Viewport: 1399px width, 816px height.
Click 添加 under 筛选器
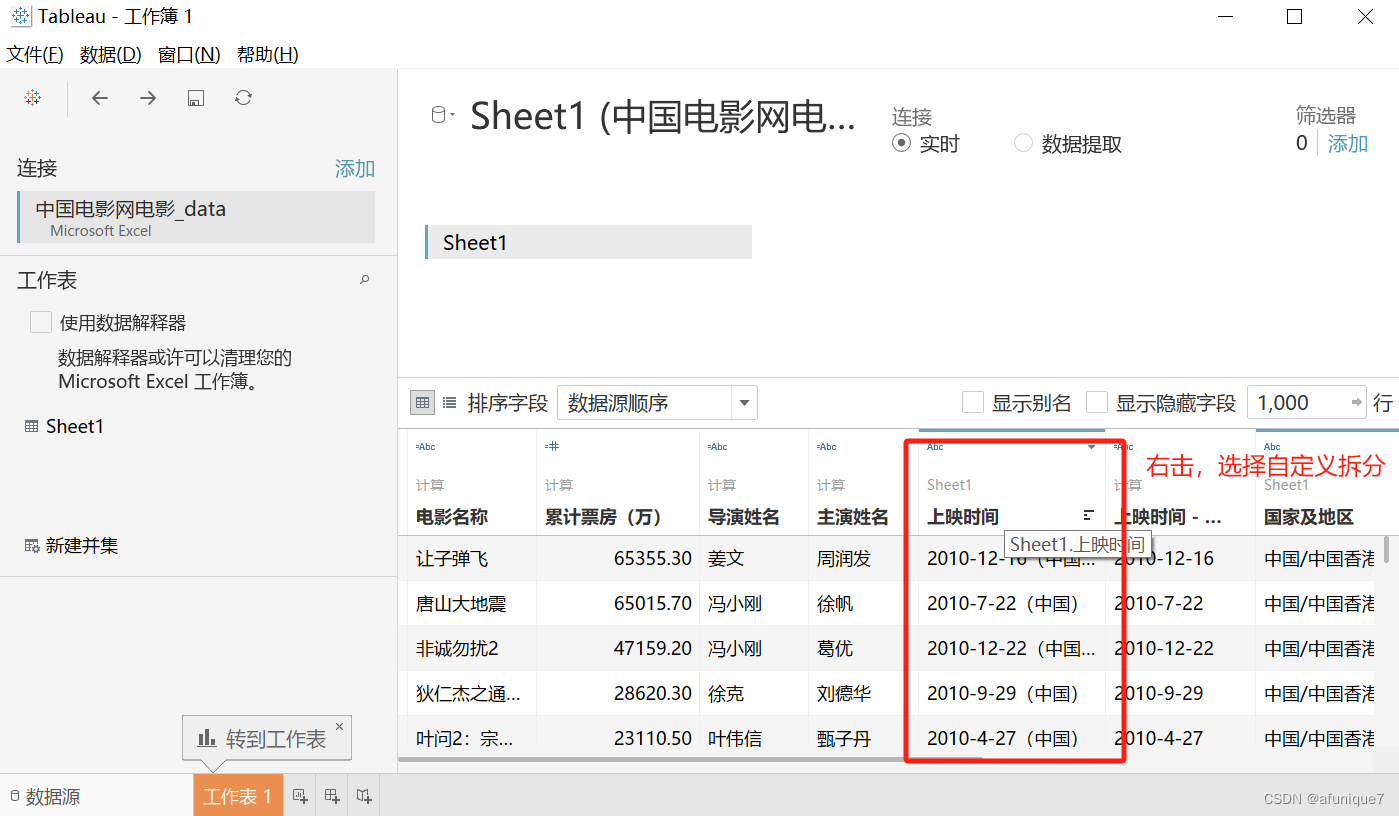1348,143
